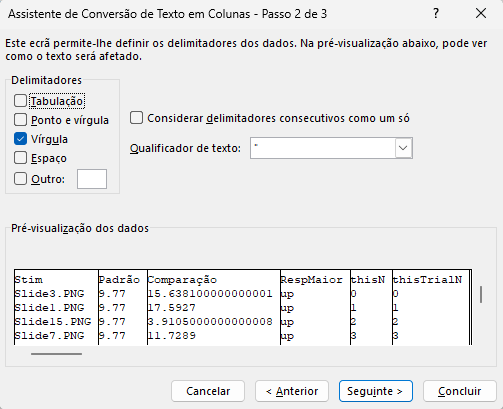Click the Slide15.PNG cell in preview

point(53,322)
